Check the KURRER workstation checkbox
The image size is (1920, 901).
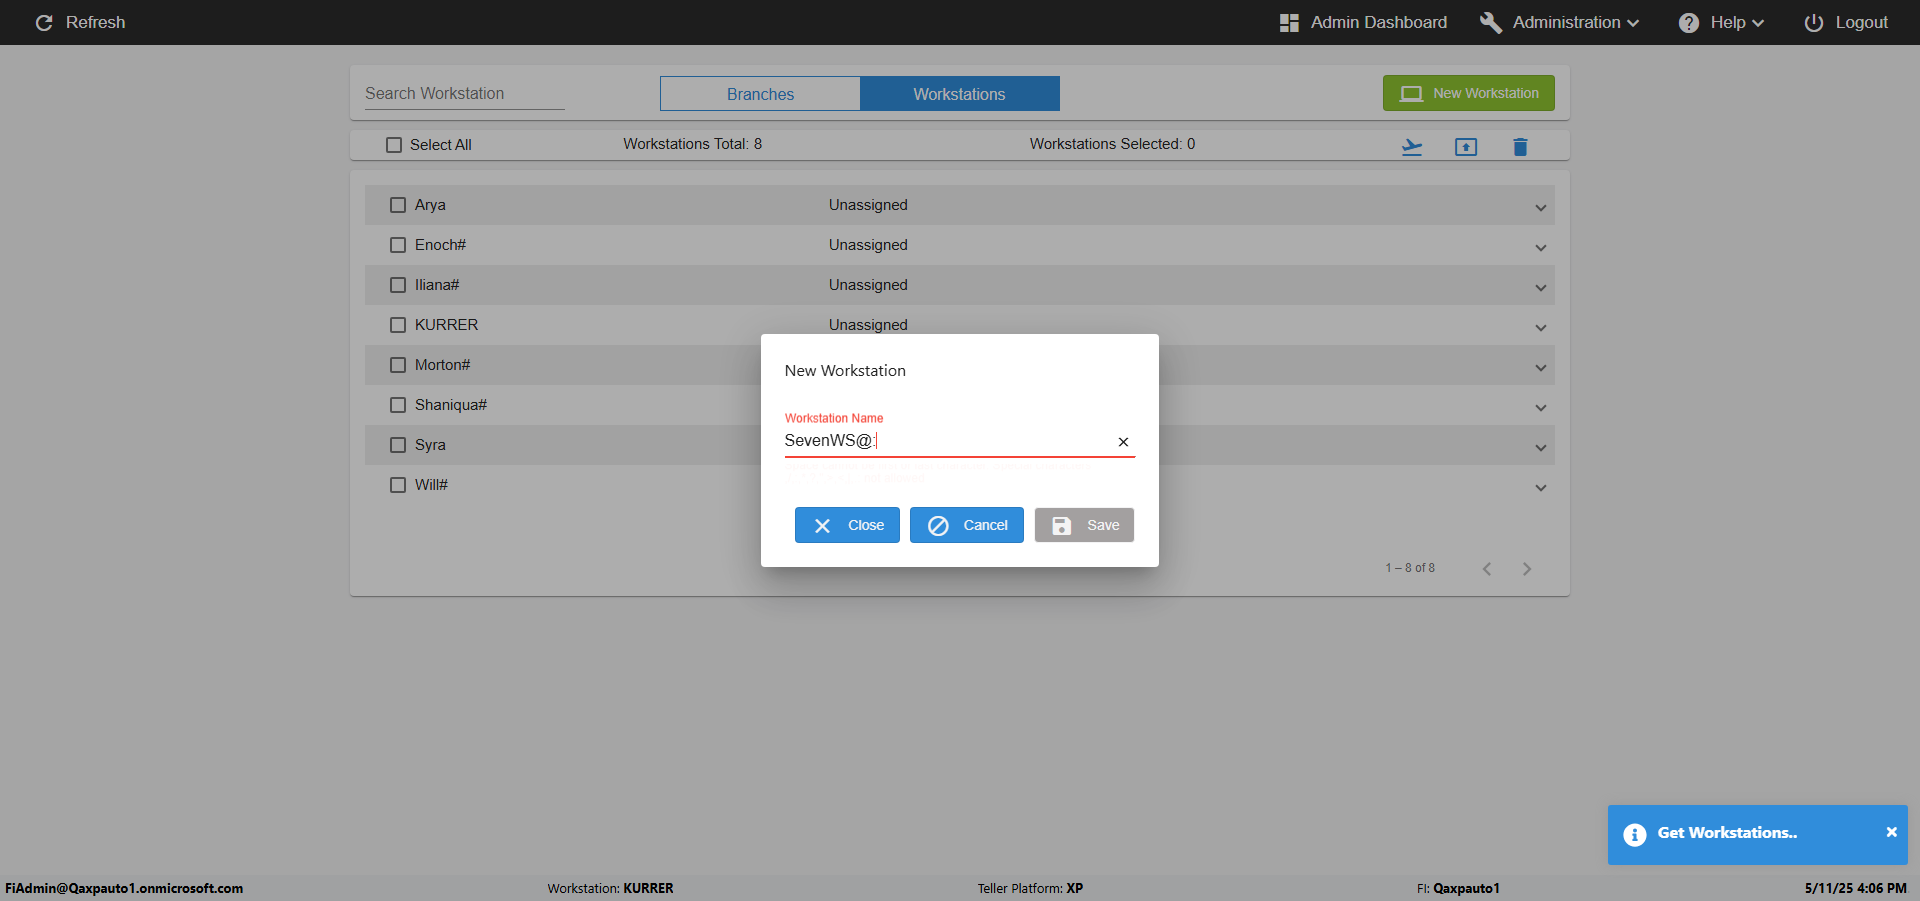398,325
